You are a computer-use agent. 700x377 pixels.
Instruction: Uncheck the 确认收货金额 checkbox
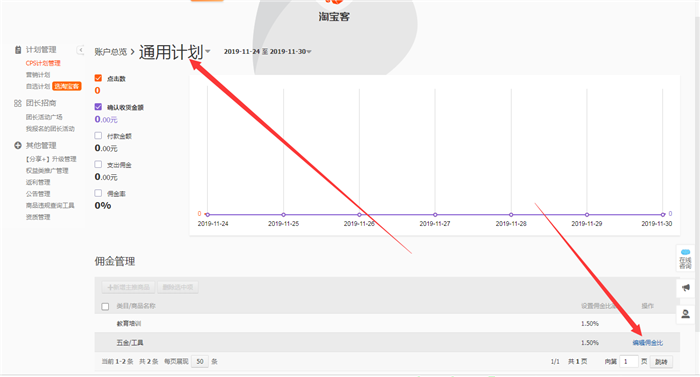point(98,107)
